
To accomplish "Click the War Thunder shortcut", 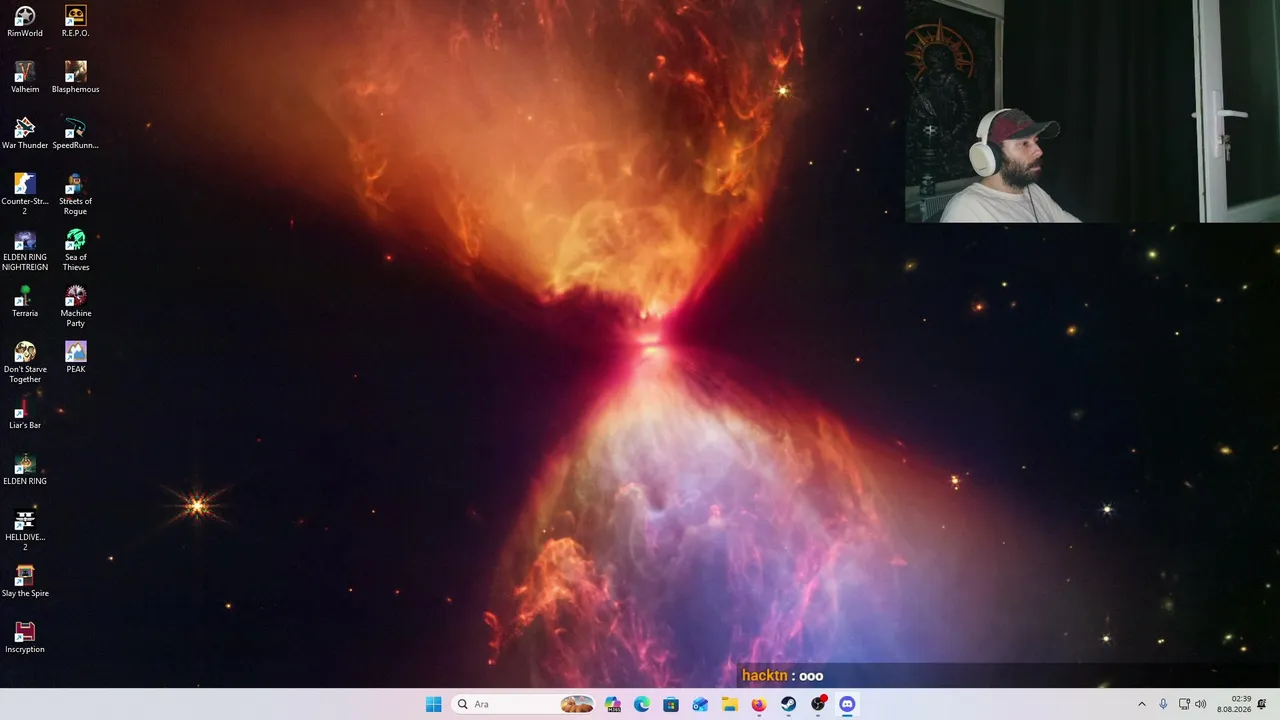I will pyautogui.click(x=25, y=134).
